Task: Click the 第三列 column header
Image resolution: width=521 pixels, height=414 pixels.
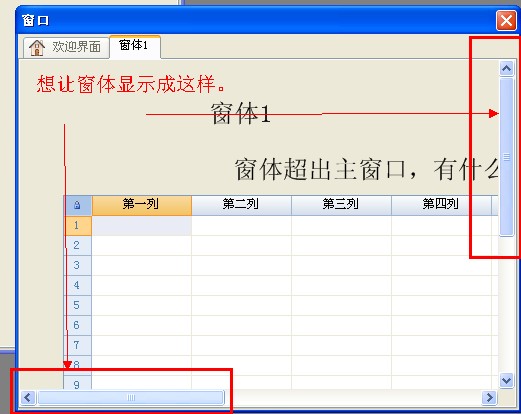Action: click(341, 205)
